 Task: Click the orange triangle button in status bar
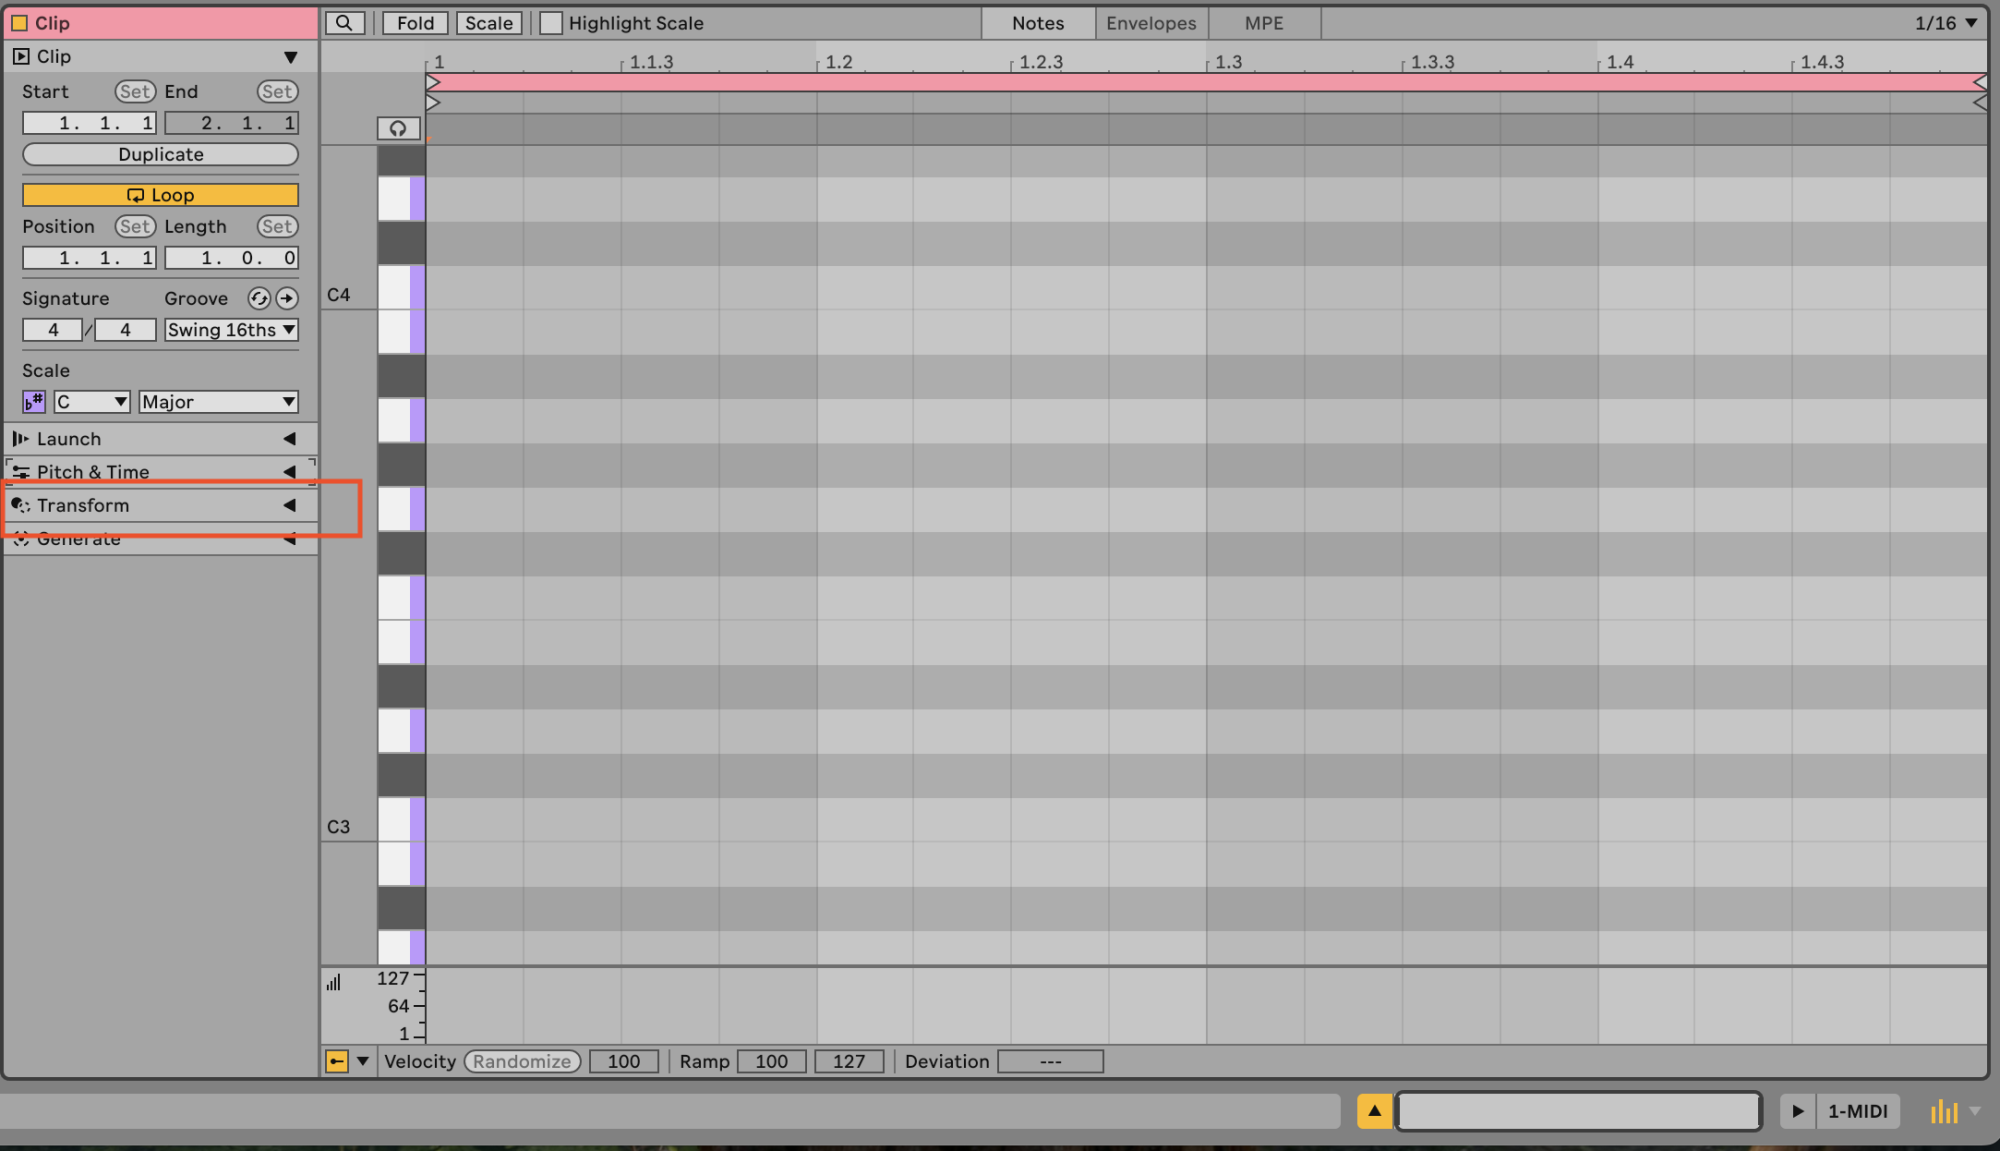click(1374, 1110)
